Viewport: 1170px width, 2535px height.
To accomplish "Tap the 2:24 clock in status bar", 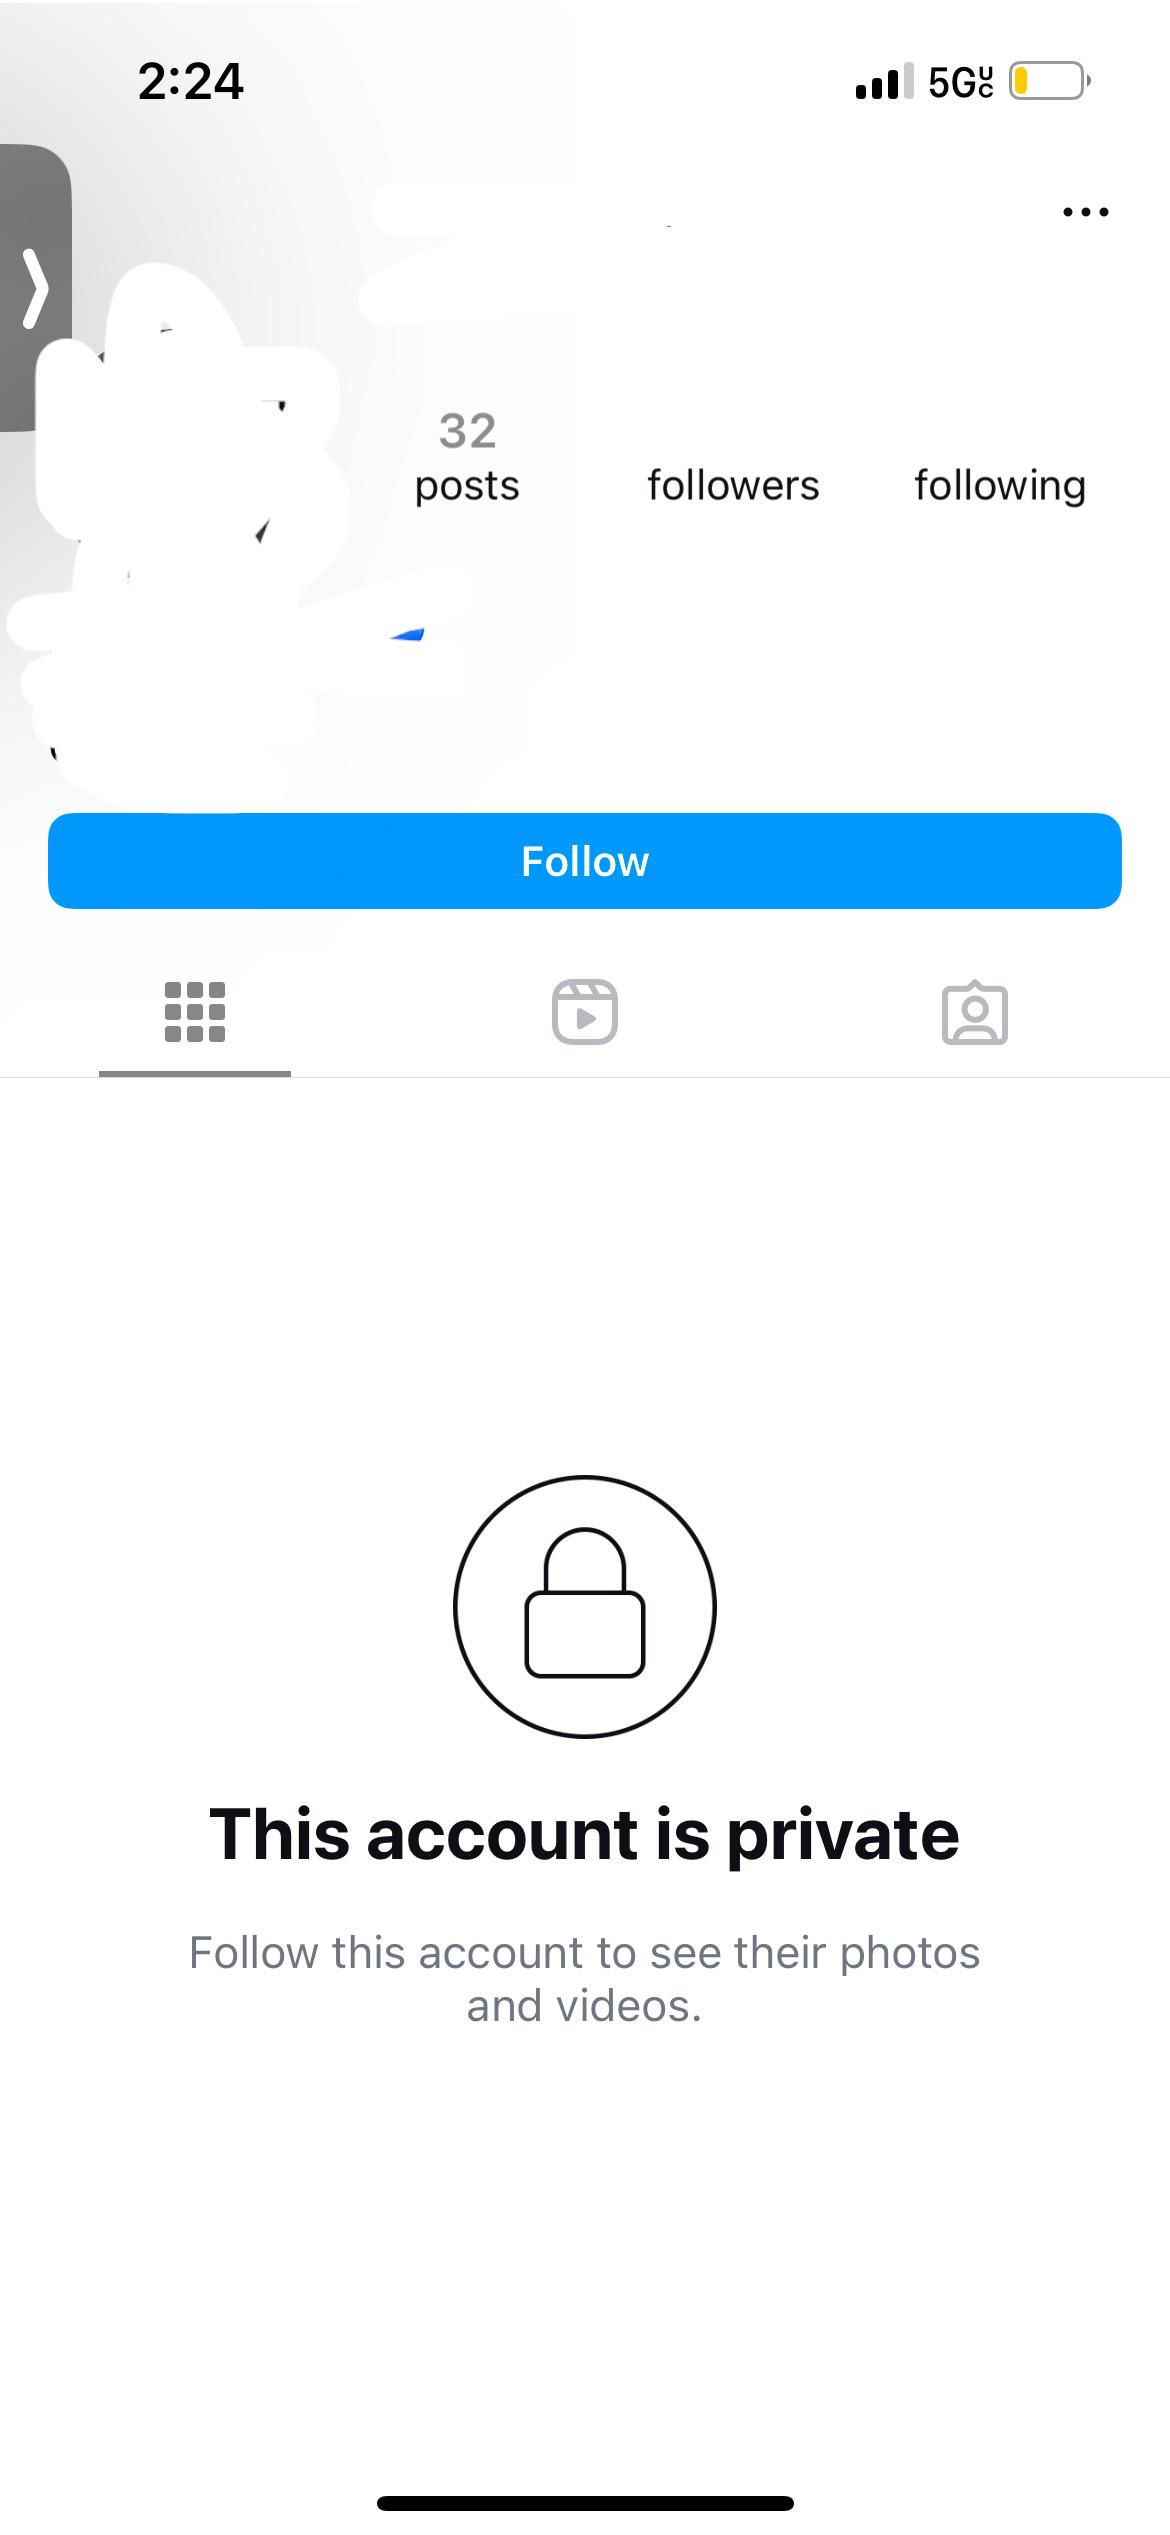I will [x=191, y=81].
